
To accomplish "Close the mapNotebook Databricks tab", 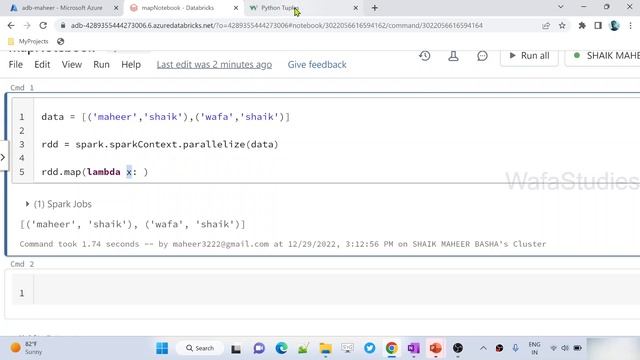I will [236, 8].
